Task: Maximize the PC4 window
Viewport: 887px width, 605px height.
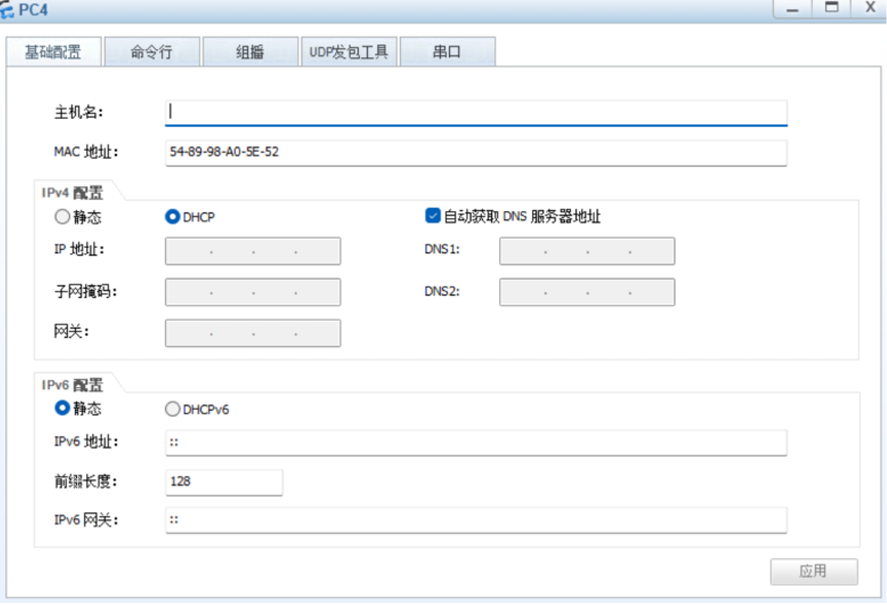Action: click(832, 8)
